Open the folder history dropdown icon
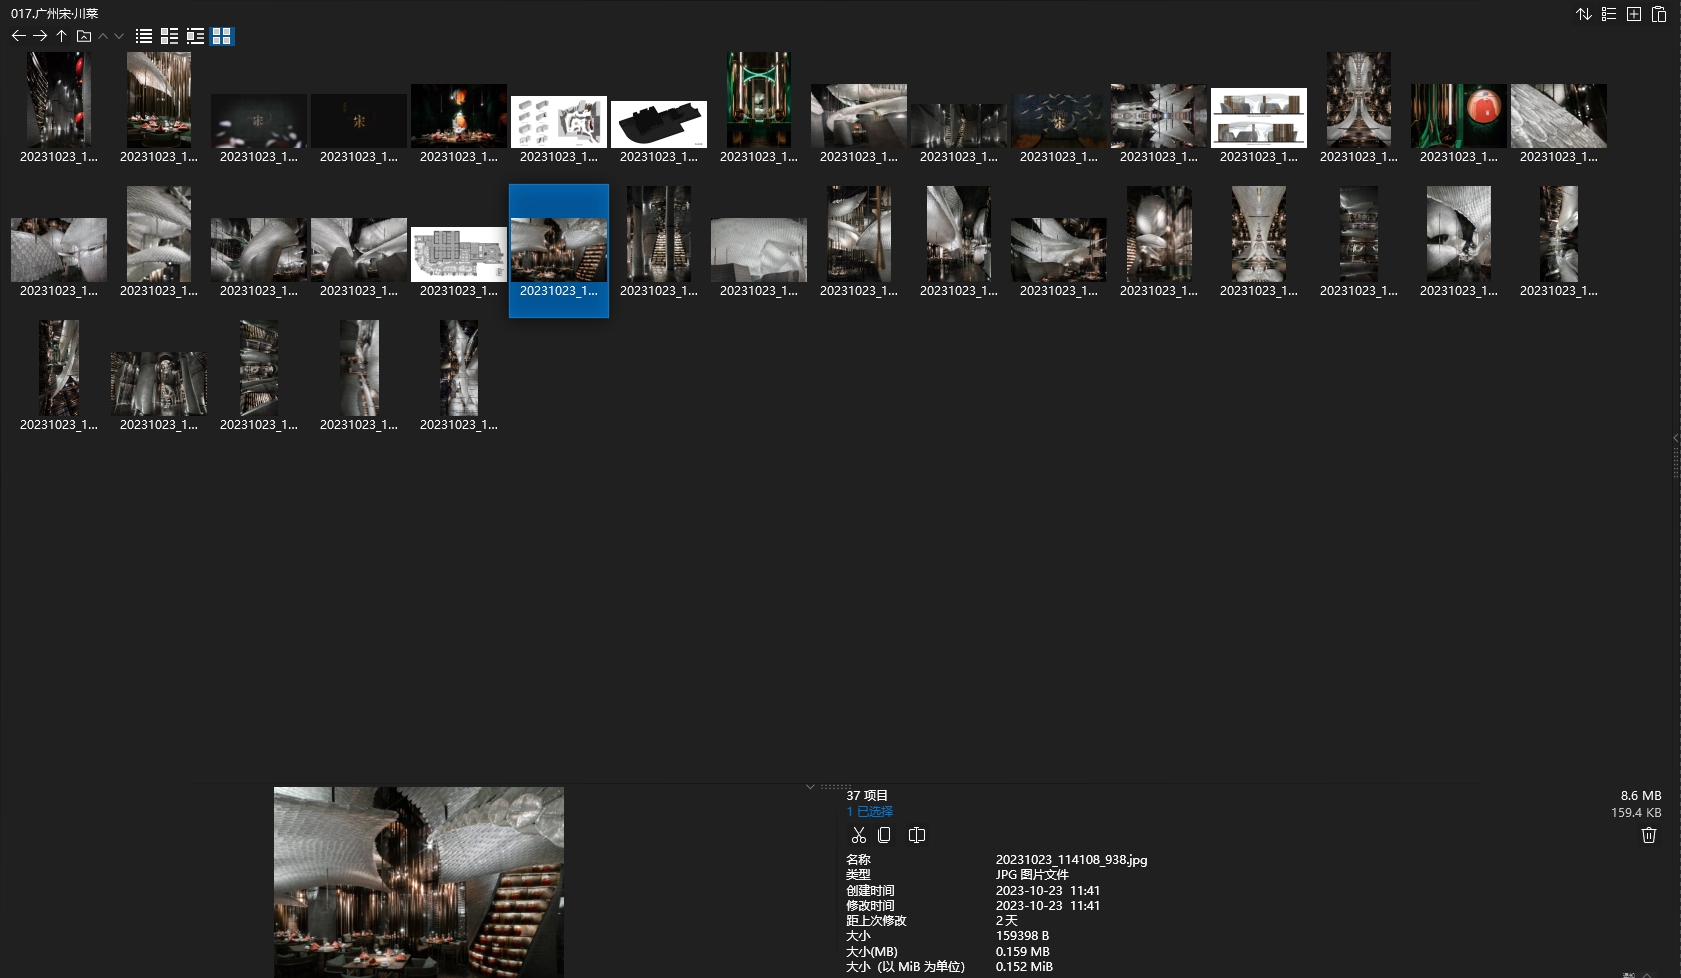Screen dimensions: 1681x978 (x=84, y=36)
